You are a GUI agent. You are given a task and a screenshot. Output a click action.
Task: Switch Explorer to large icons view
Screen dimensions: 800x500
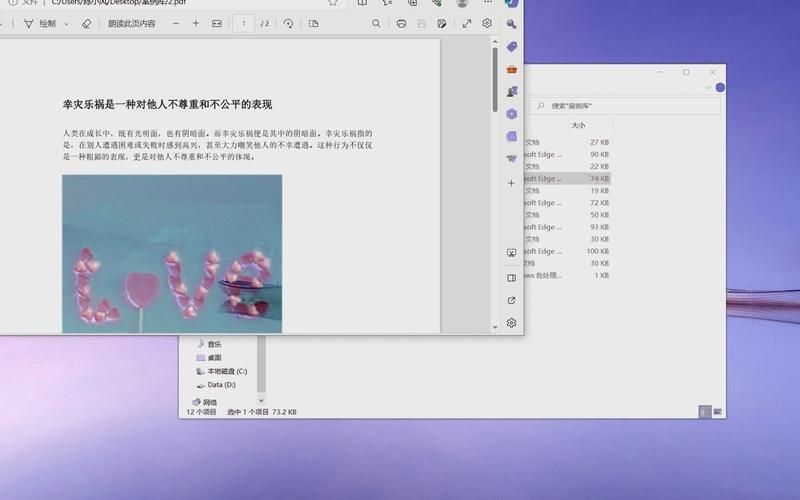click(717, 412)
